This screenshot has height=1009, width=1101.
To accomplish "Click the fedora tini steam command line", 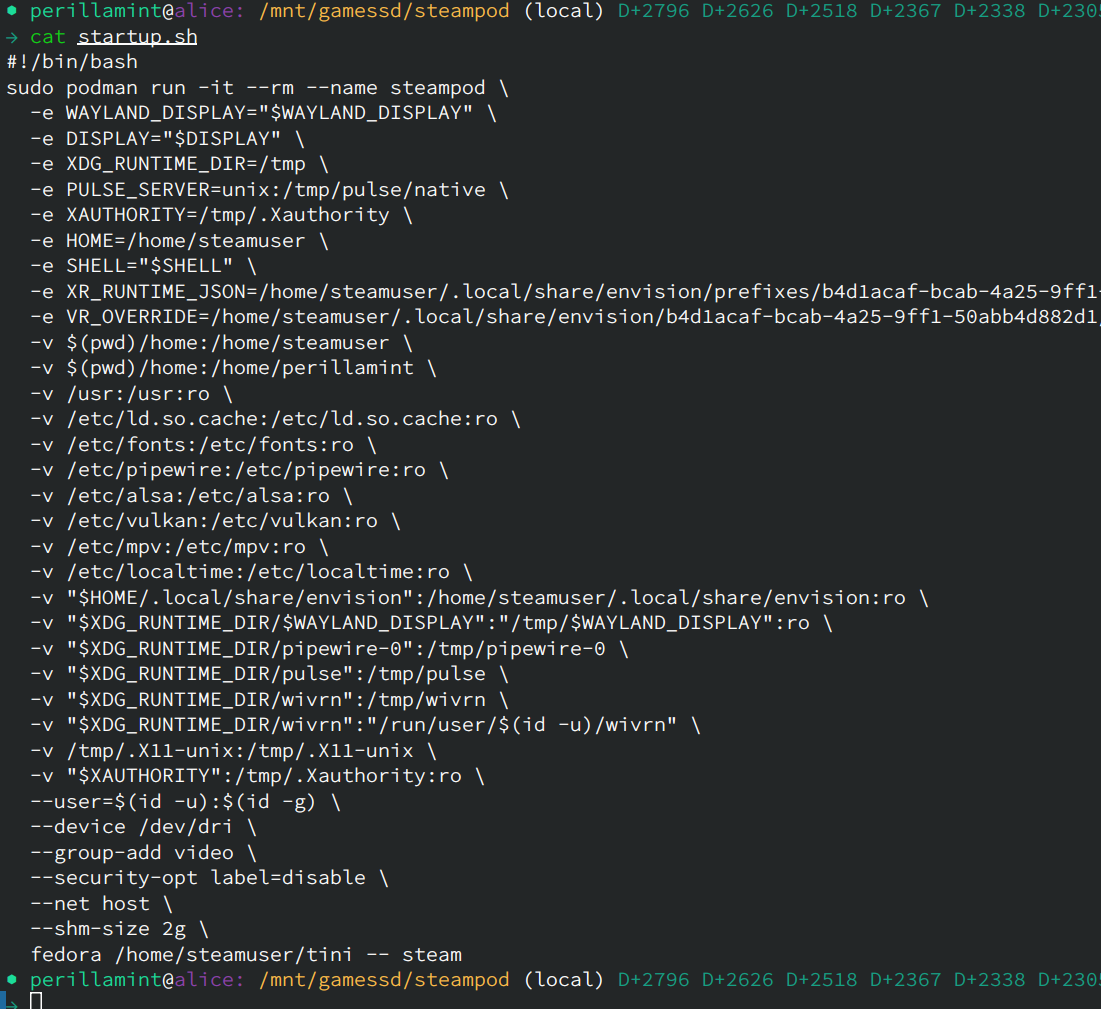I will pos(246,955).
